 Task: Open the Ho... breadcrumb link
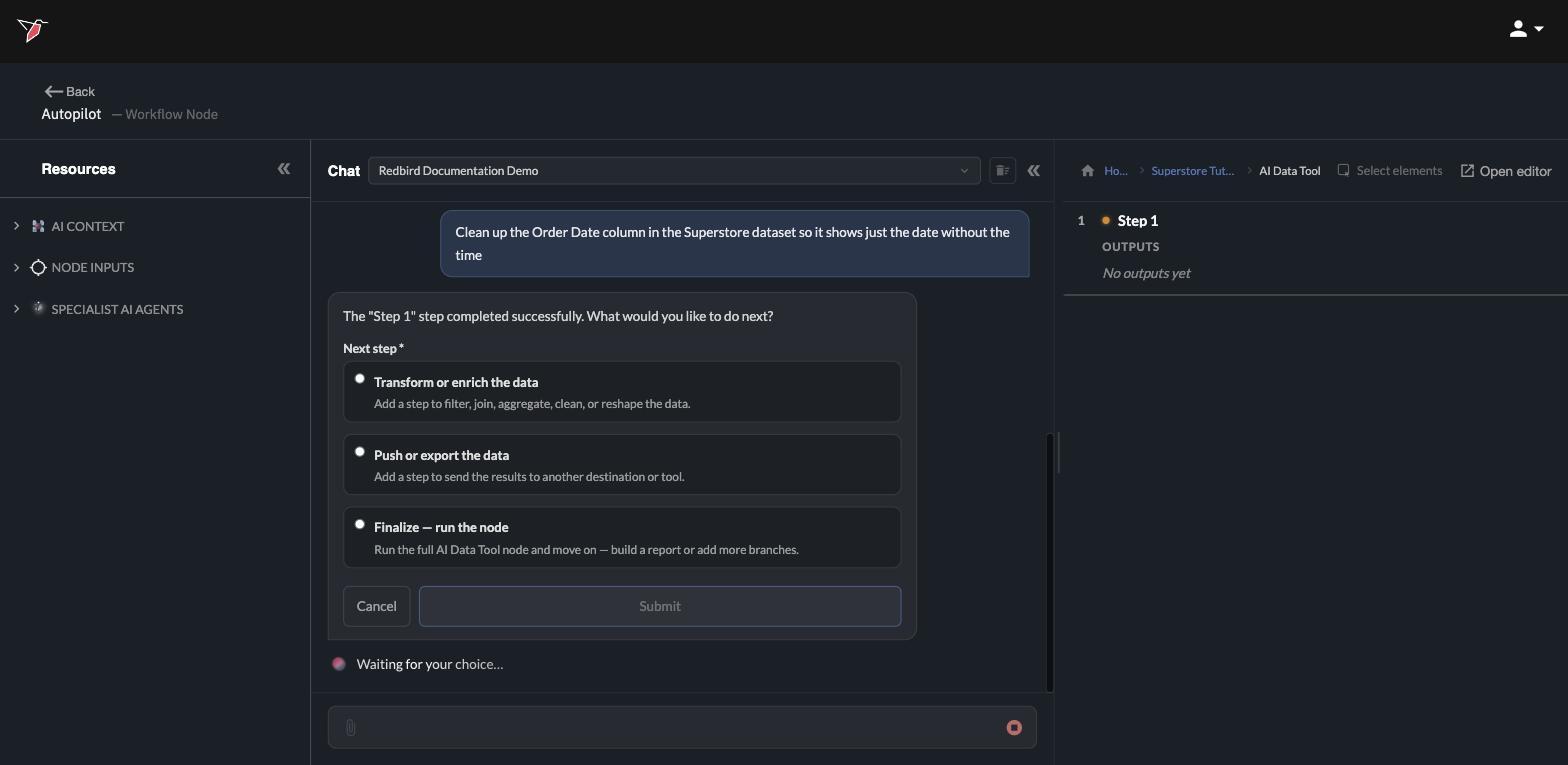point(1116,171)
